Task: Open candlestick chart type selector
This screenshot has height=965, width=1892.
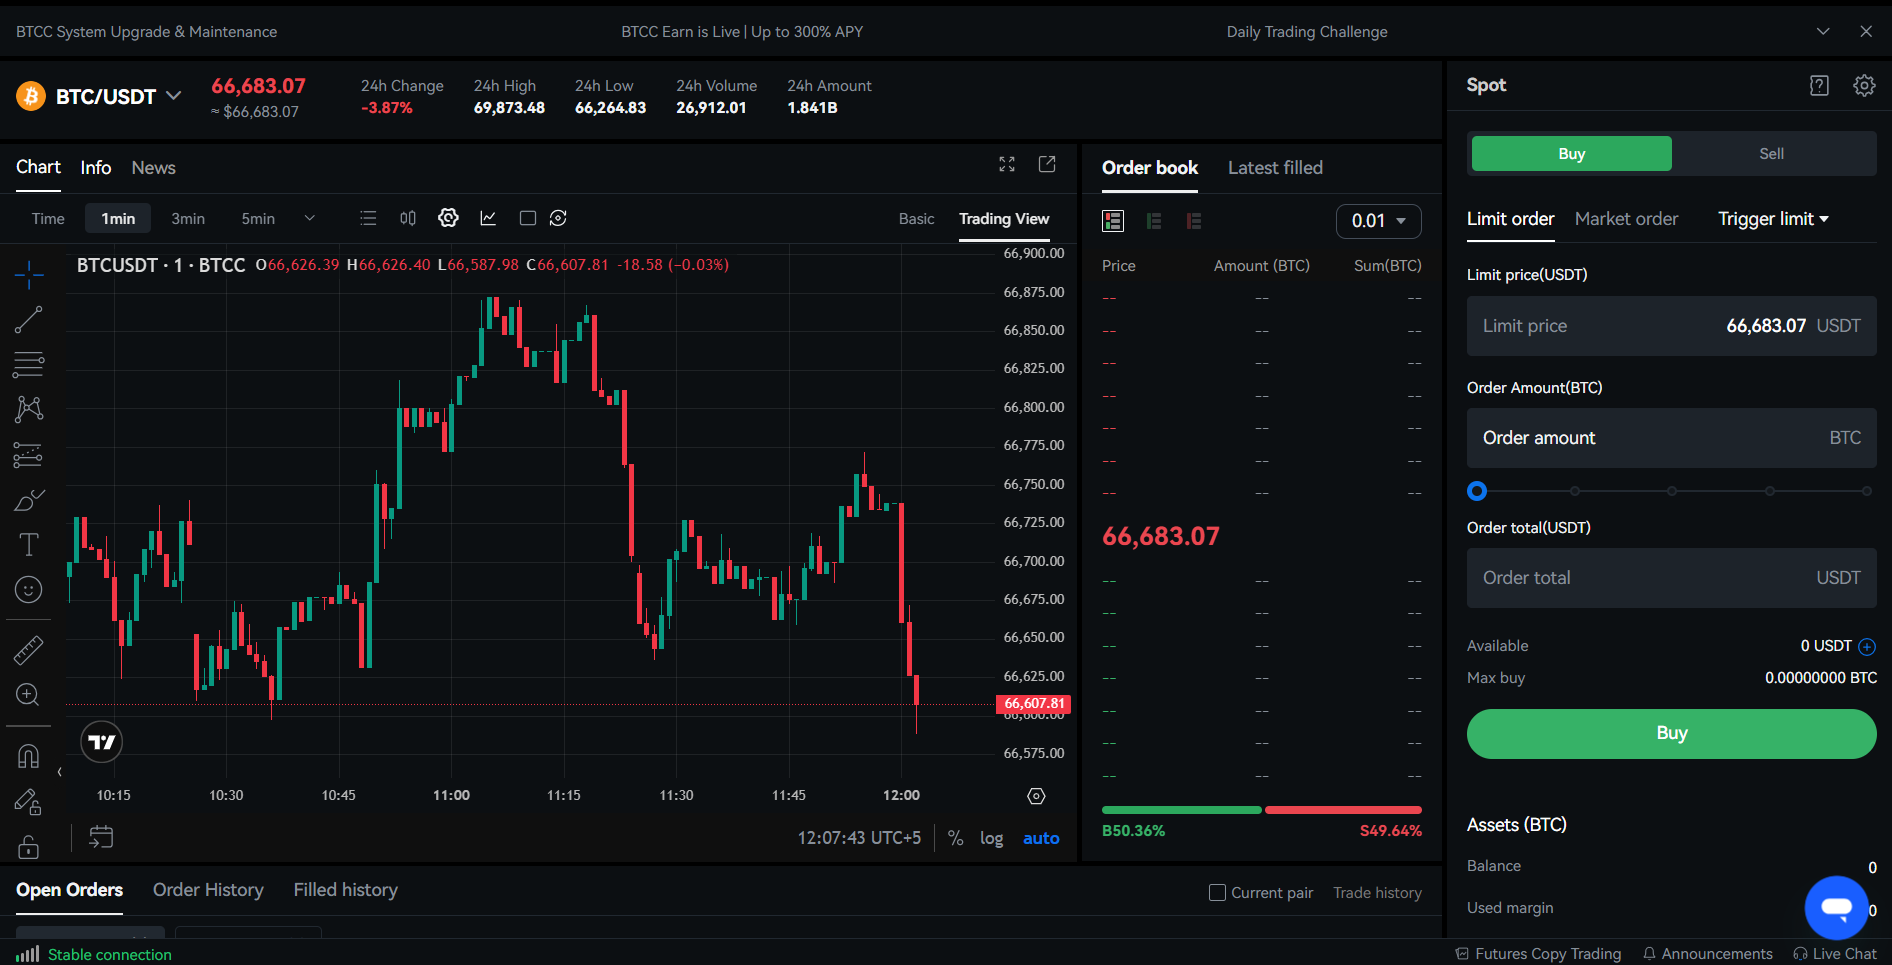Action: pos(408,218)
